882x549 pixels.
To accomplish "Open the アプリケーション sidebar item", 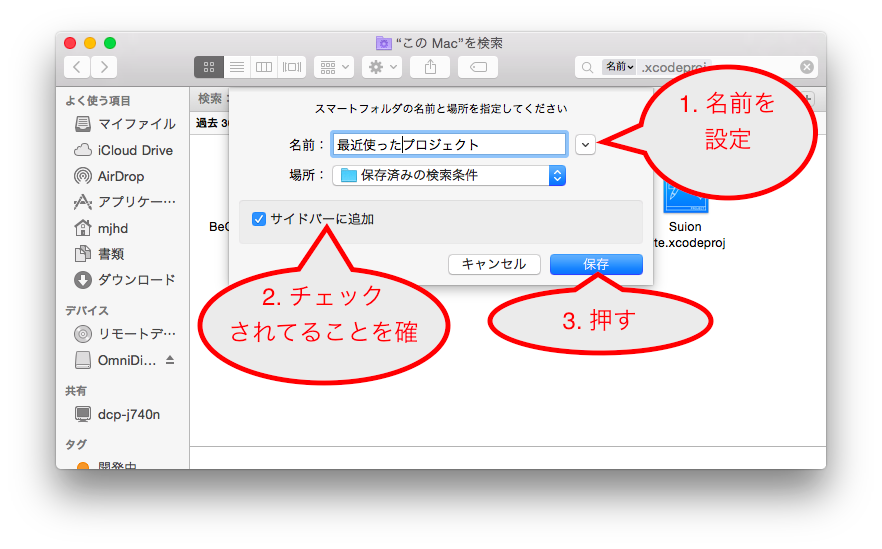I will coord(126,201).
